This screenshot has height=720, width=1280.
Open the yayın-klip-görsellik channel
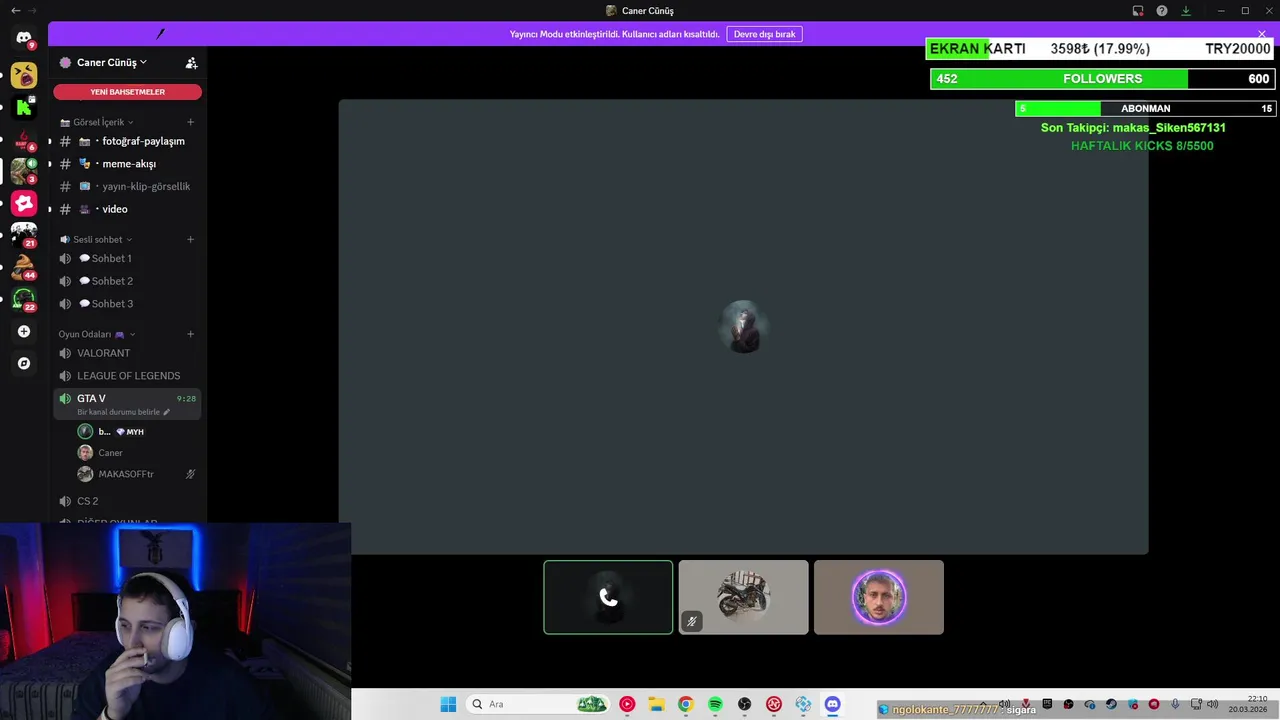click(127, 186)
